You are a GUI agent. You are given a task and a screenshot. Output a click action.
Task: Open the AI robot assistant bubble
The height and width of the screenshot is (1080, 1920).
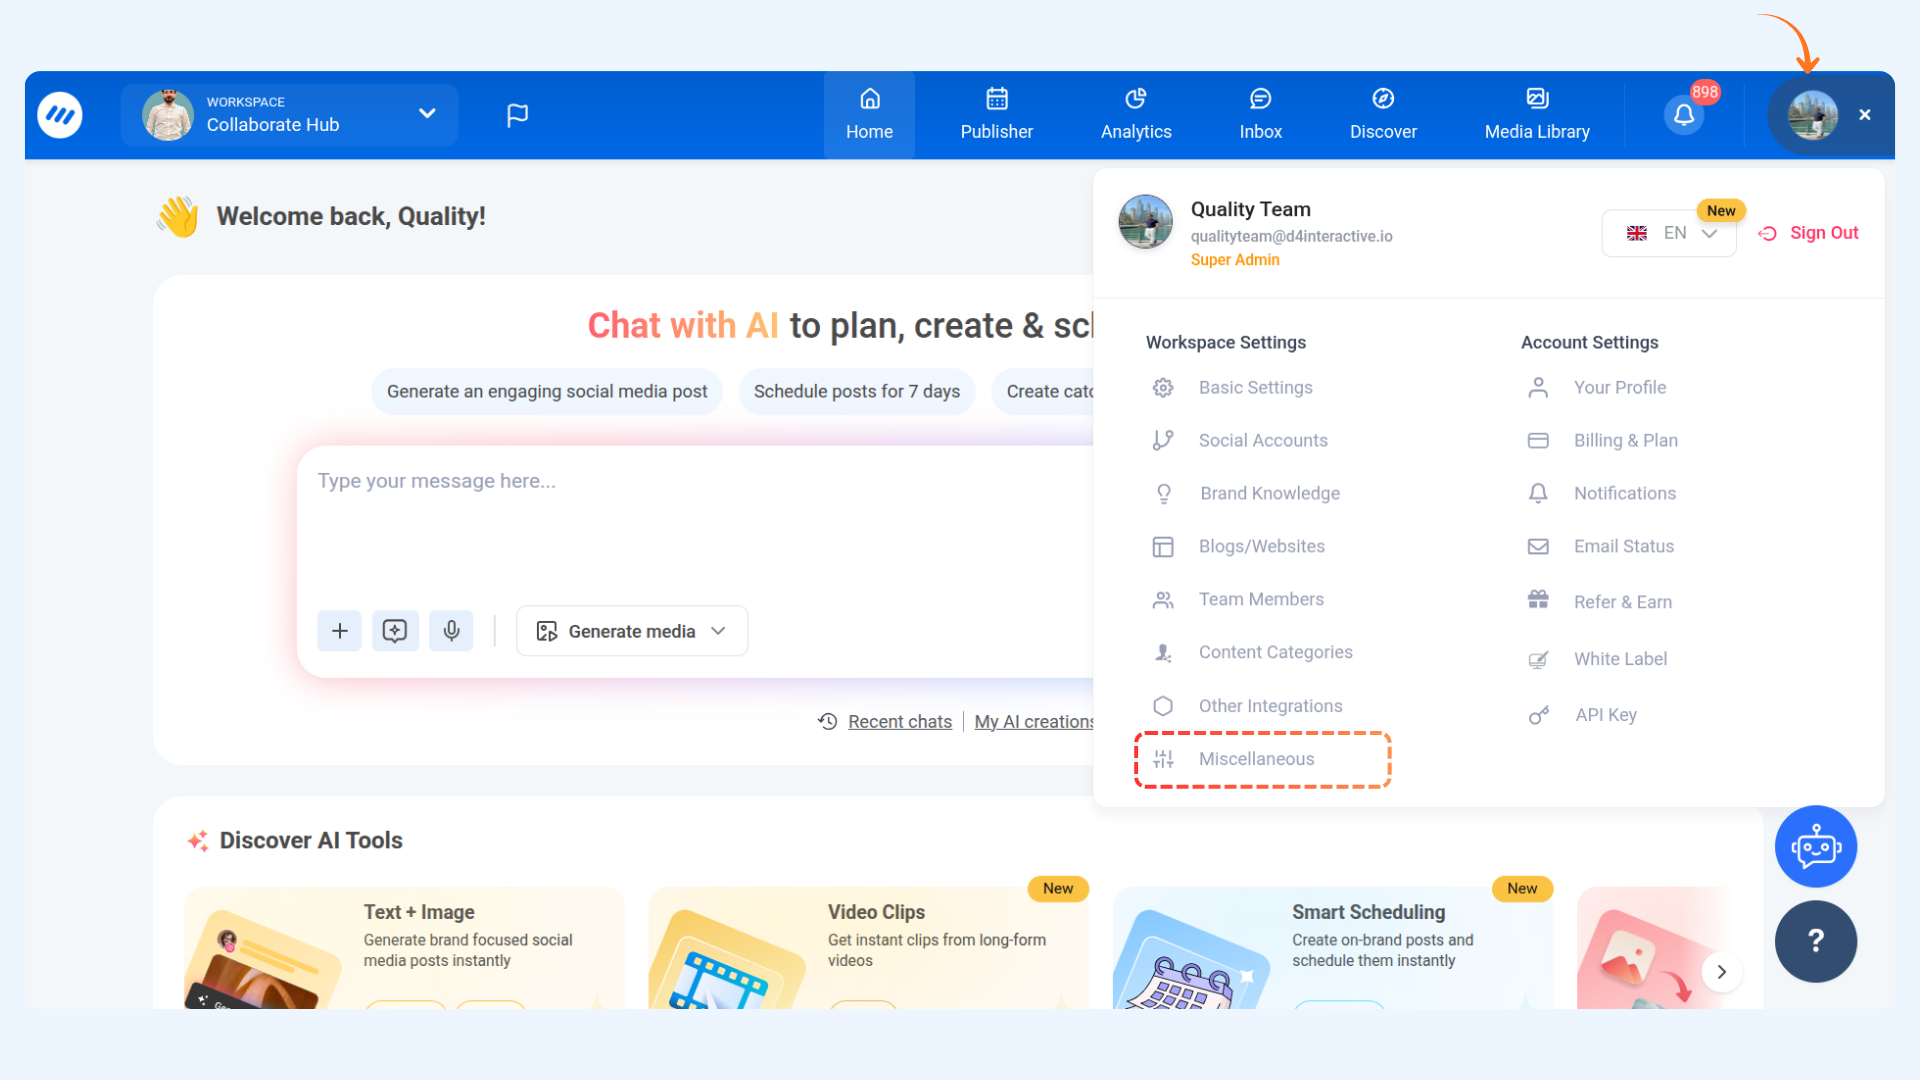1815,847
